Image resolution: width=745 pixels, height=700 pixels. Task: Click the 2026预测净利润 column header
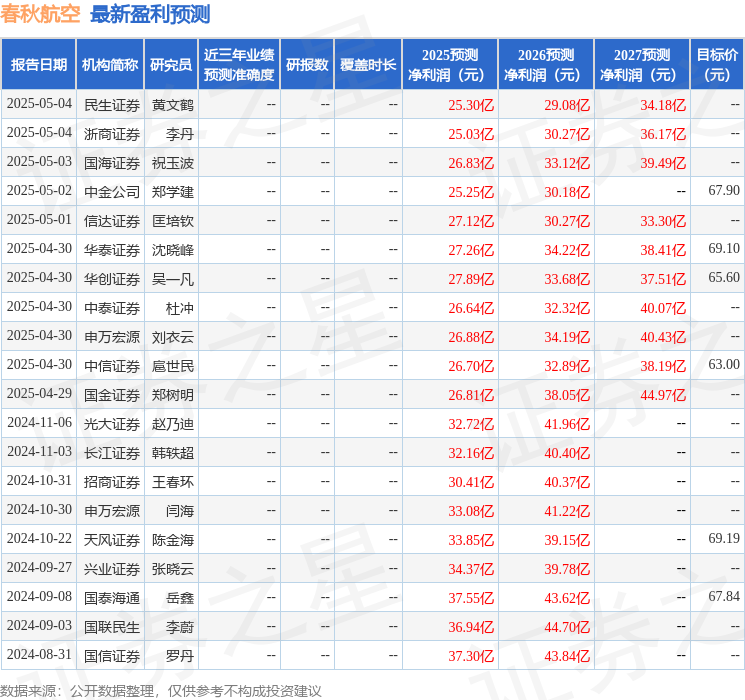pyautogui.click(x=545, y=65)
